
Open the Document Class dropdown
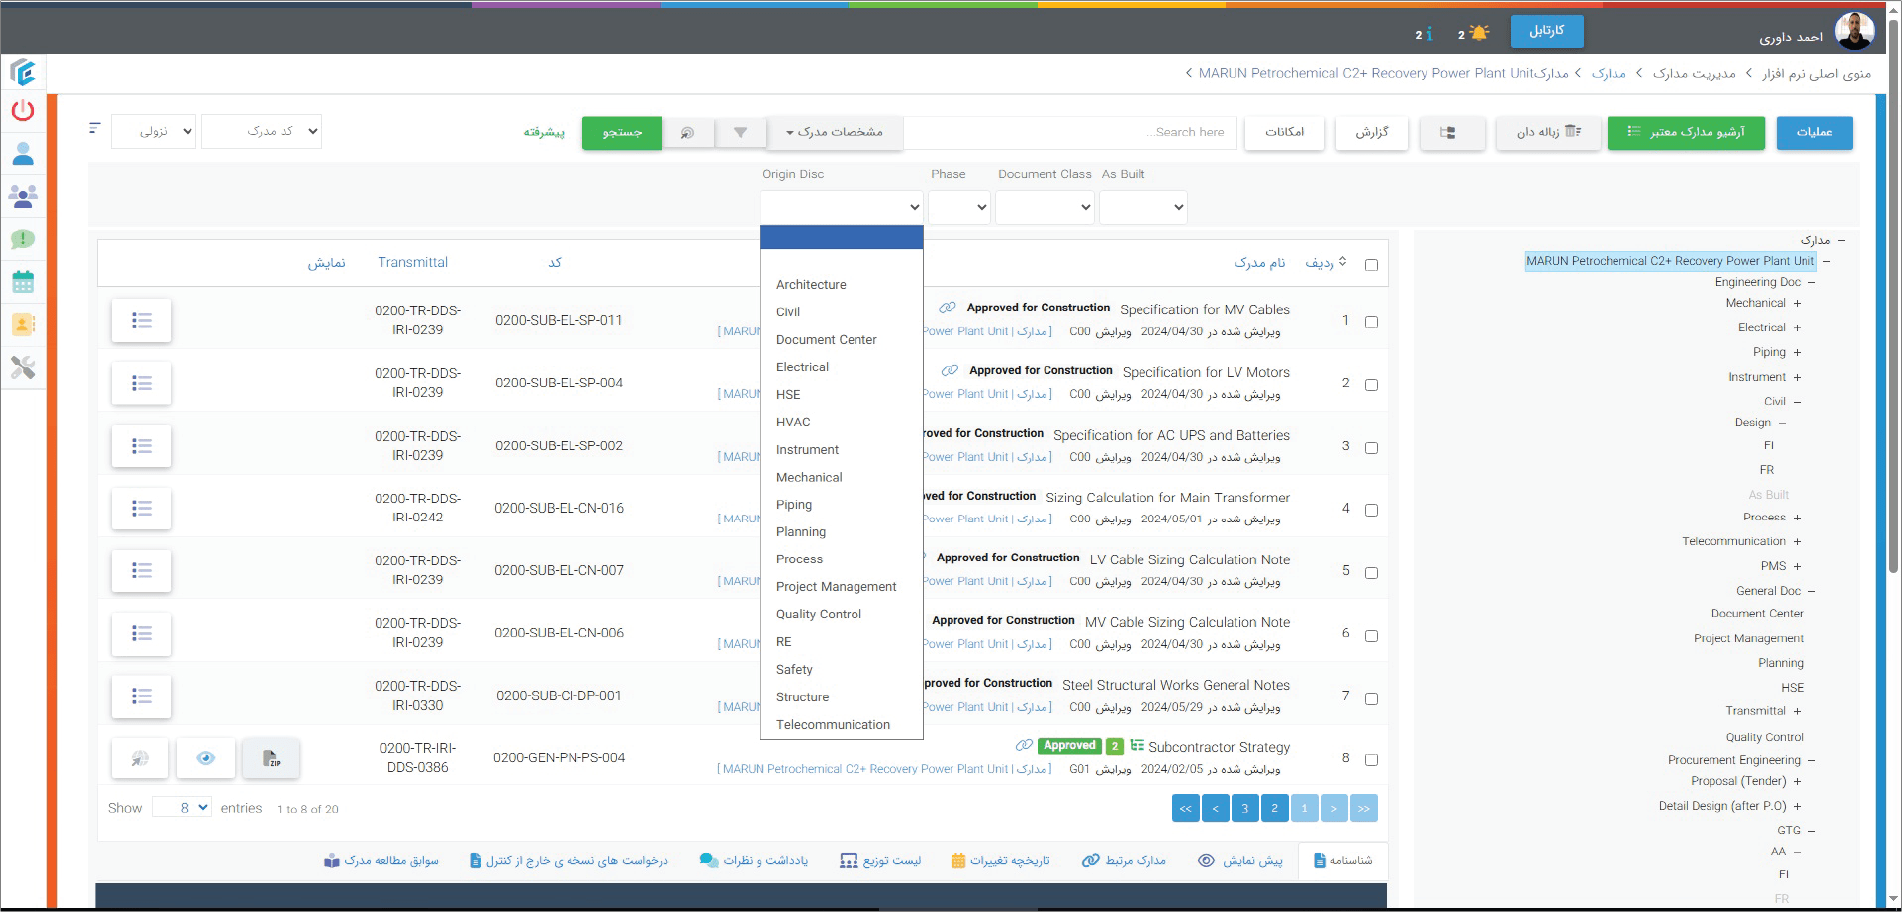1044,207
